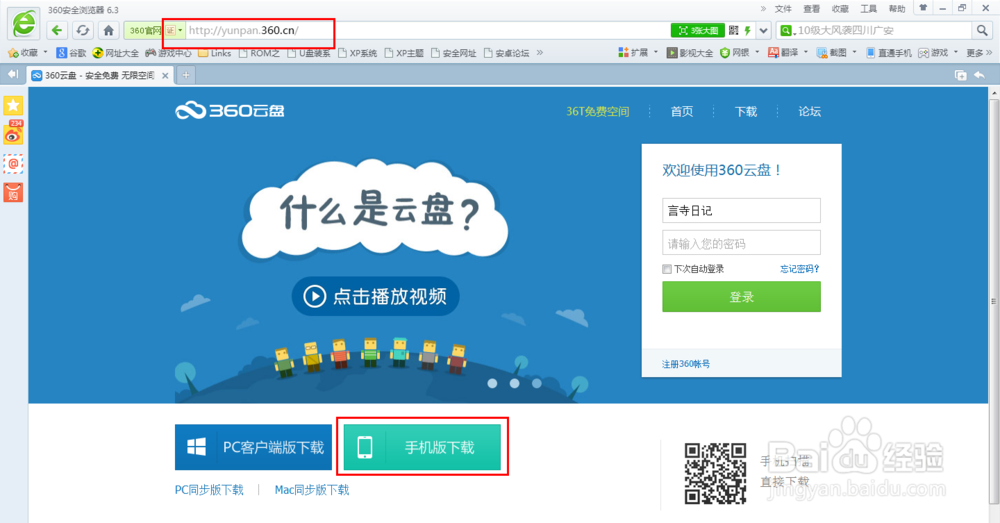Open 影视大全 toolbar item
Viewport: 1000px width, 523px height.
pyautogui.click(x=690, y=53)
